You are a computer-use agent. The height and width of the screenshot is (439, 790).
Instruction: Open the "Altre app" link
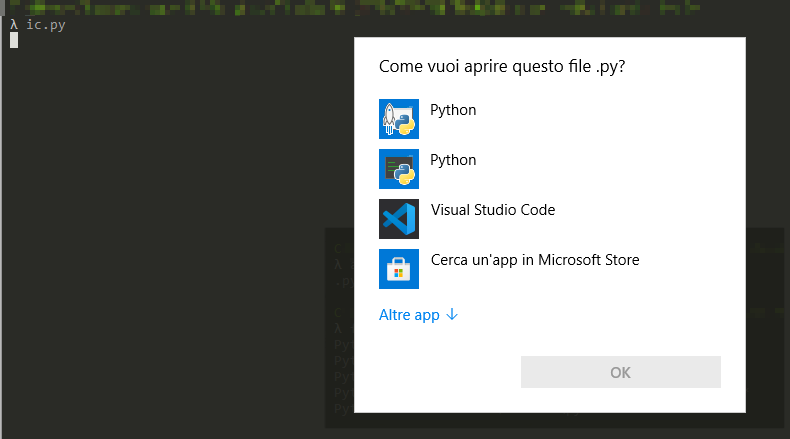(x=409, y=315)
